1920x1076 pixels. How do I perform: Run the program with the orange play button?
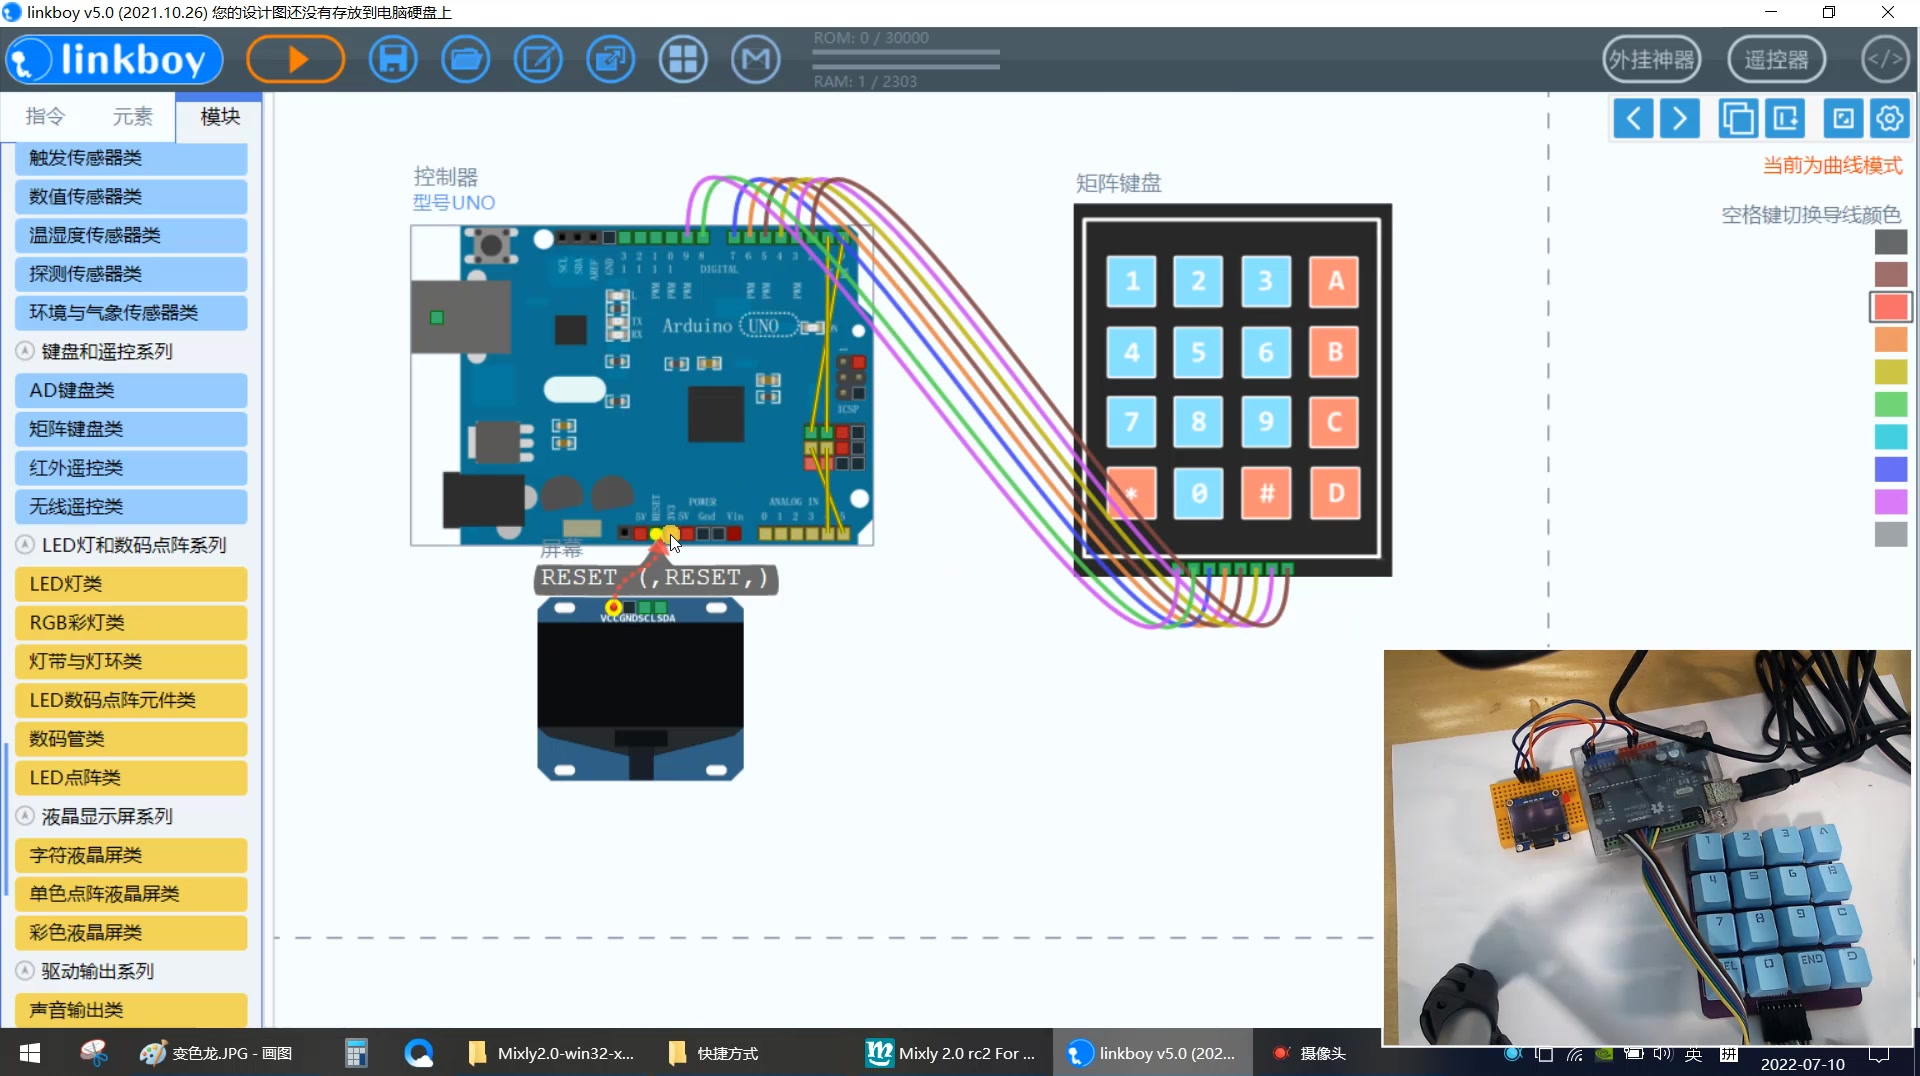296,60
